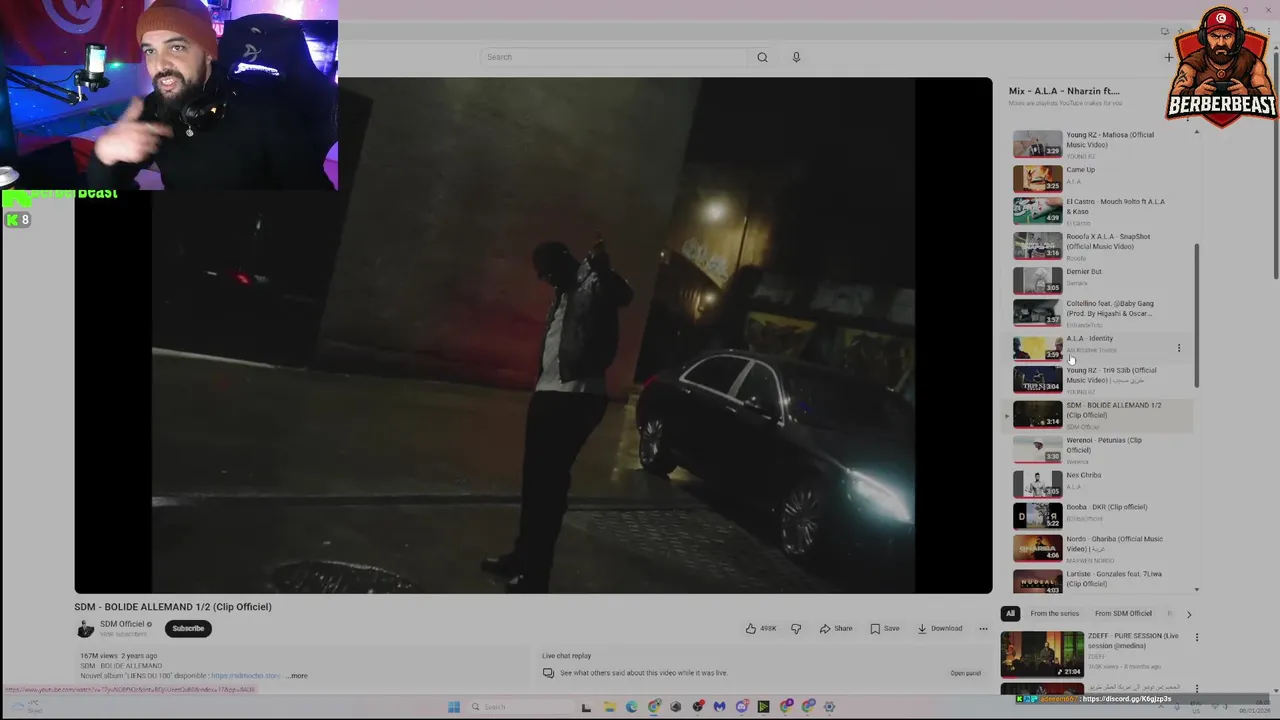The width and height of the screenshot is (1280, 720).
Task: Click playlist panel scrollbar
Action: click(x=1196, y=315)
